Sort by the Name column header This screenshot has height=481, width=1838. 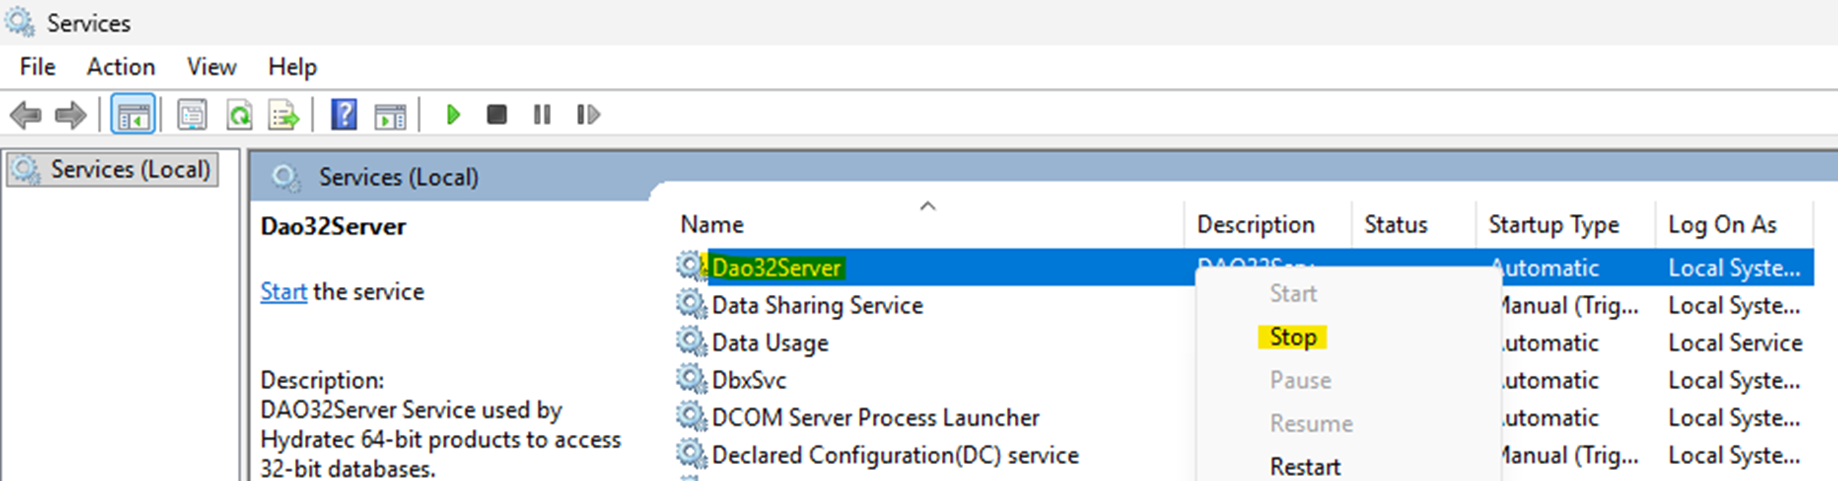(x=712, y=225)
